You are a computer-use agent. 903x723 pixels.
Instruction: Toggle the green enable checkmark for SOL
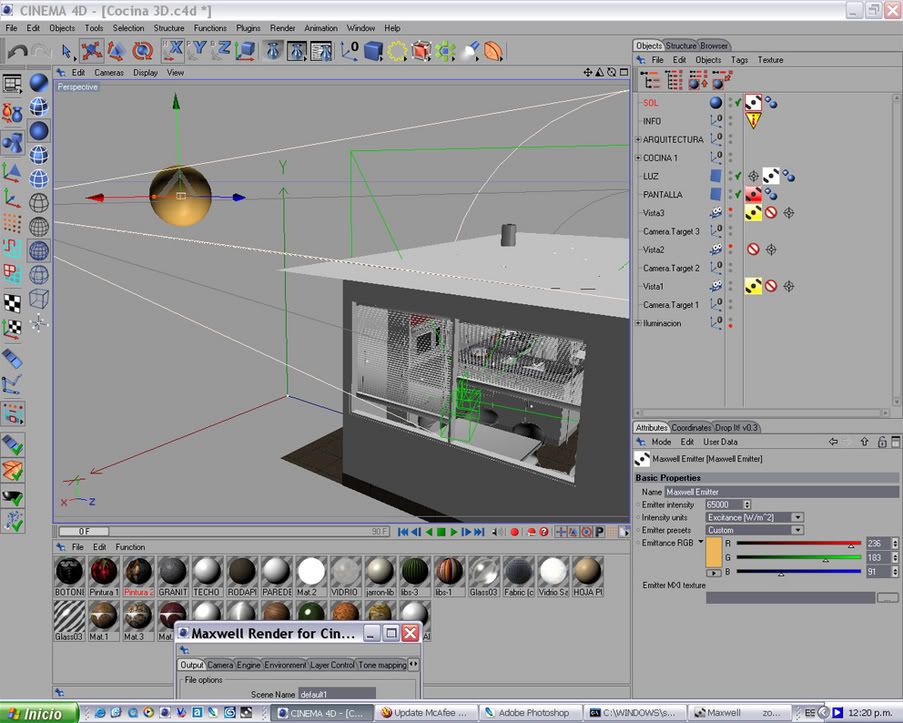pos(738,102)
